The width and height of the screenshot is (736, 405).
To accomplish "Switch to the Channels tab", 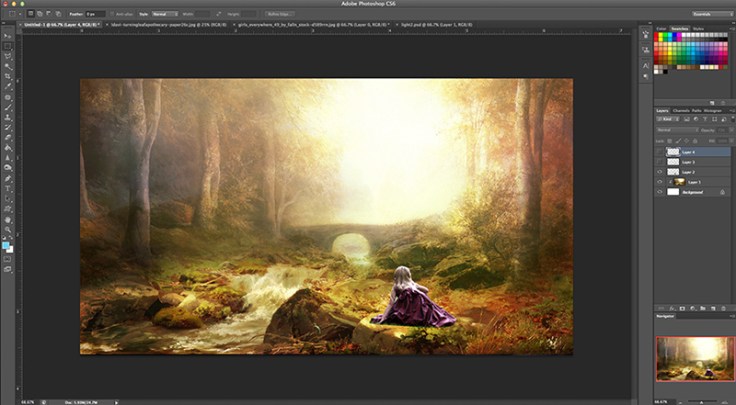I will point(681,110).
